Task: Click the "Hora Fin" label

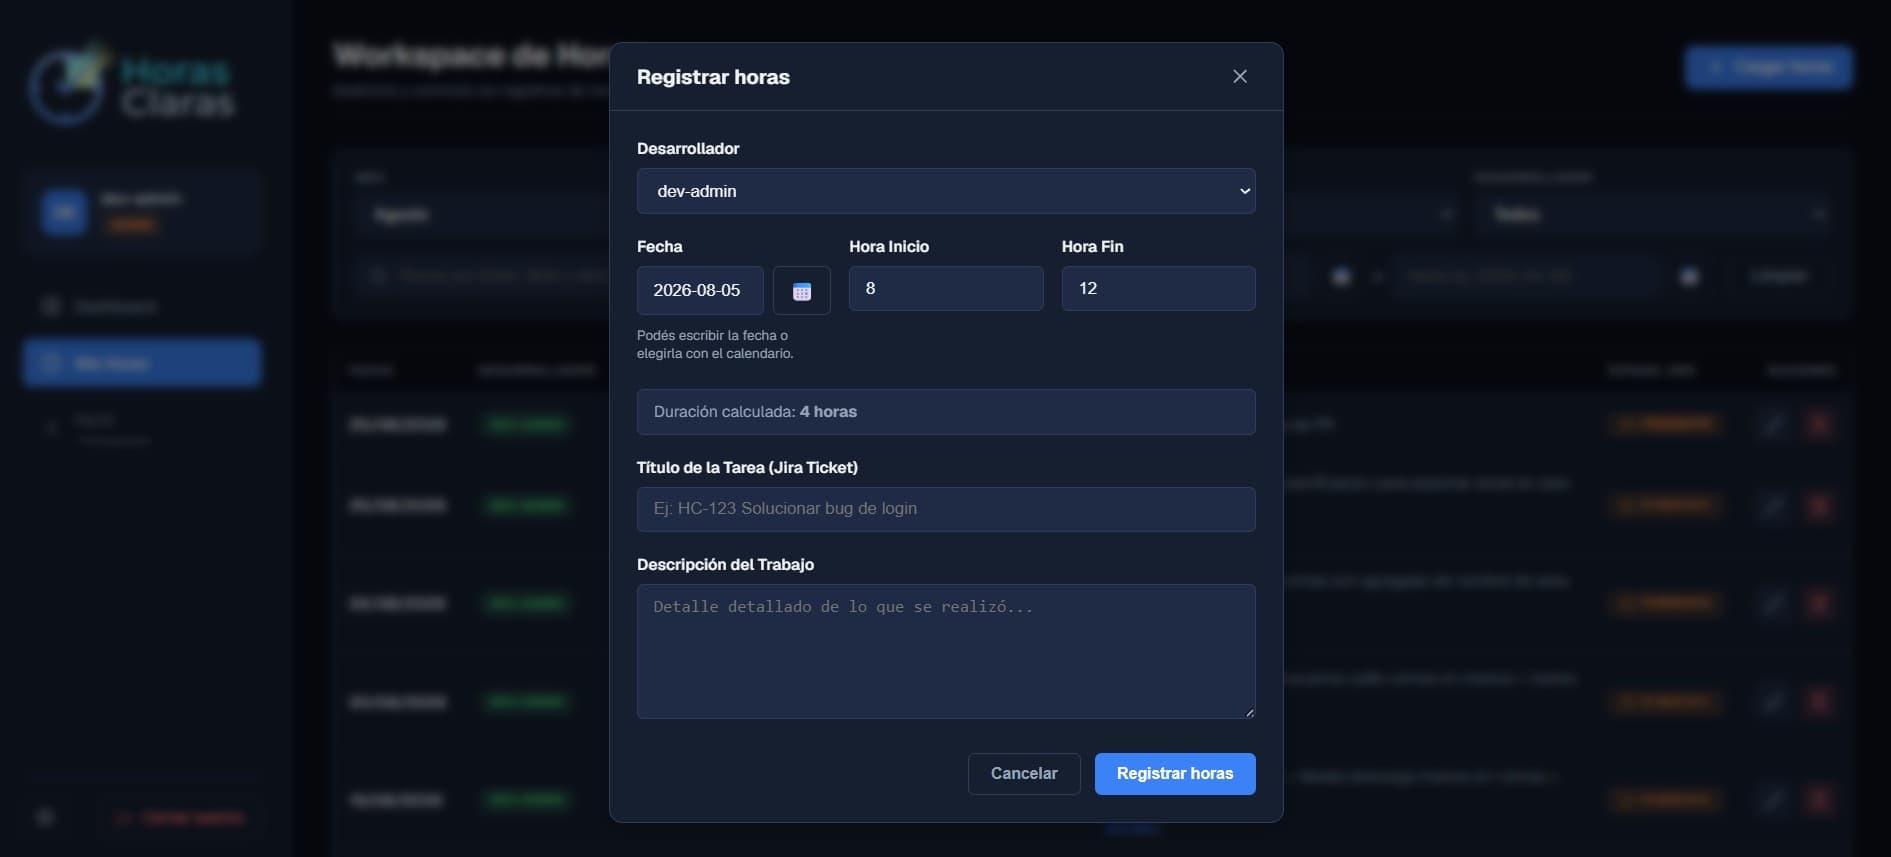Action: [x=1092, y=247]
